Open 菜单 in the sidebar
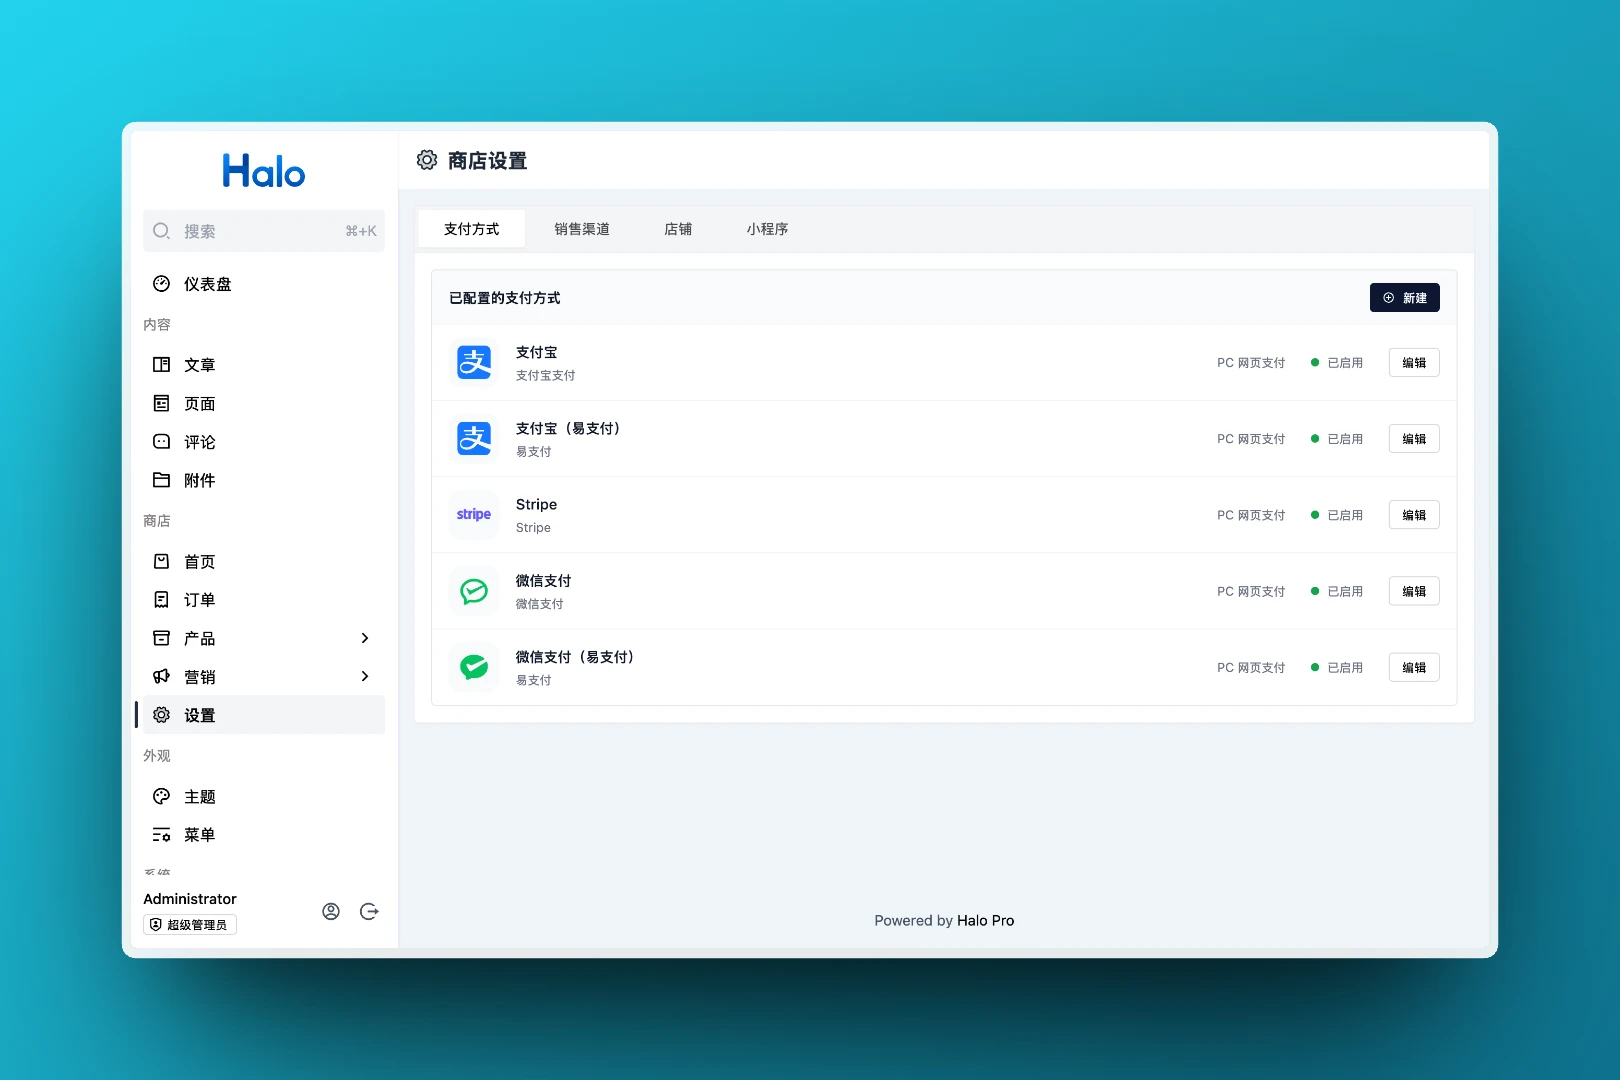 click(264, 834)
